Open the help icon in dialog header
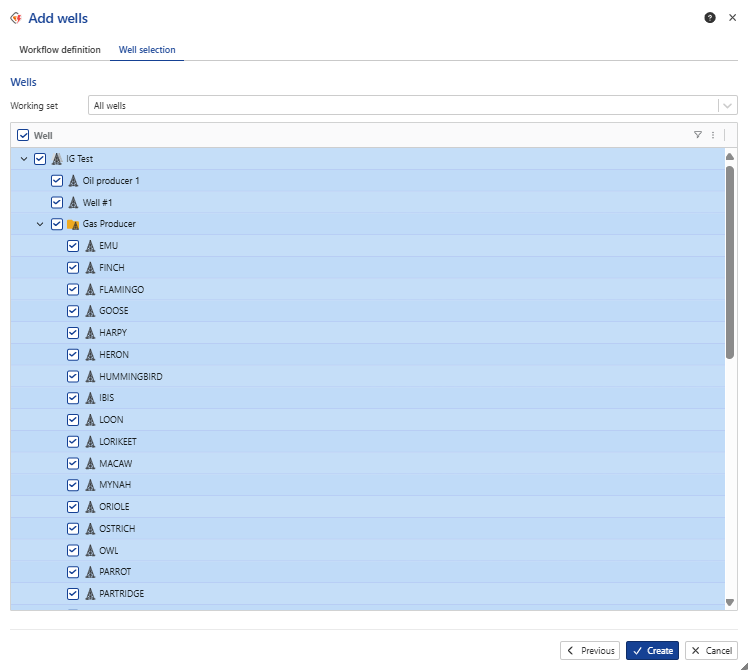Viewport: 748px width, 670px height. click(709, 18)
